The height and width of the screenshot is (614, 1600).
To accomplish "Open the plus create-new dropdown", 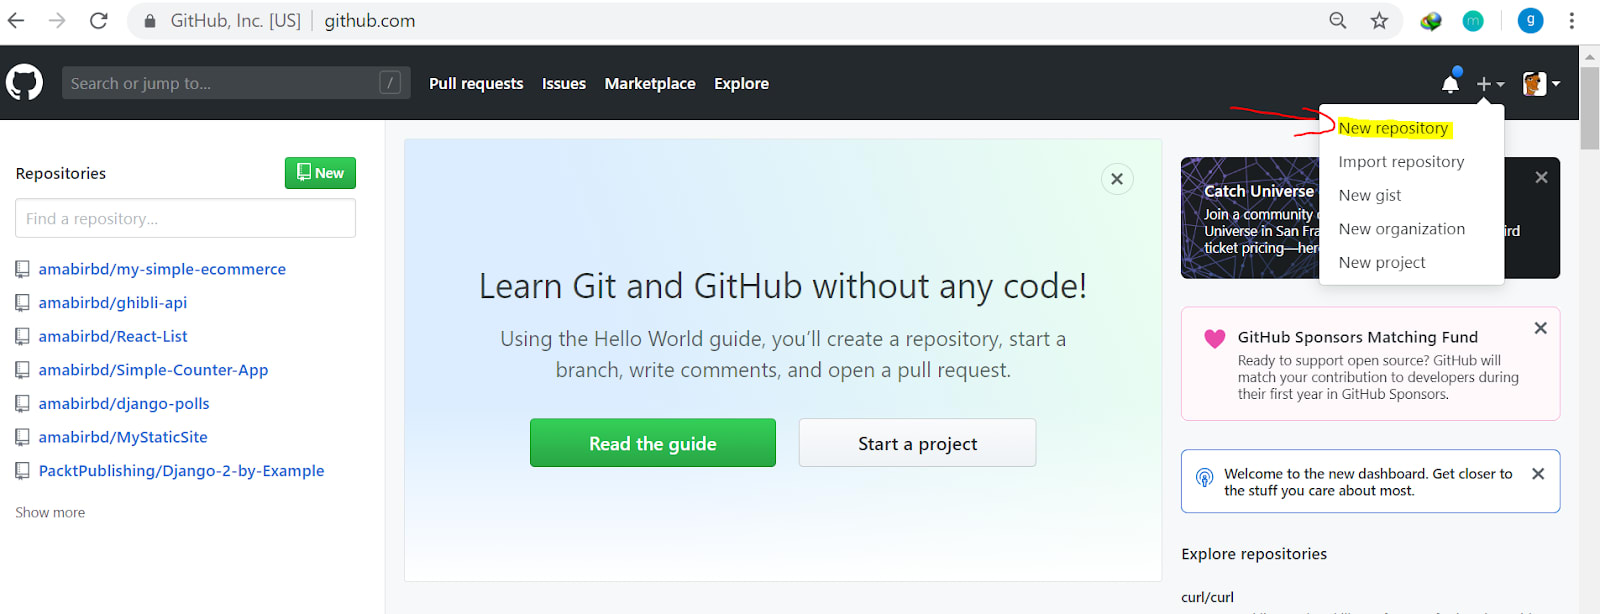I will (x=1490, y=84).
